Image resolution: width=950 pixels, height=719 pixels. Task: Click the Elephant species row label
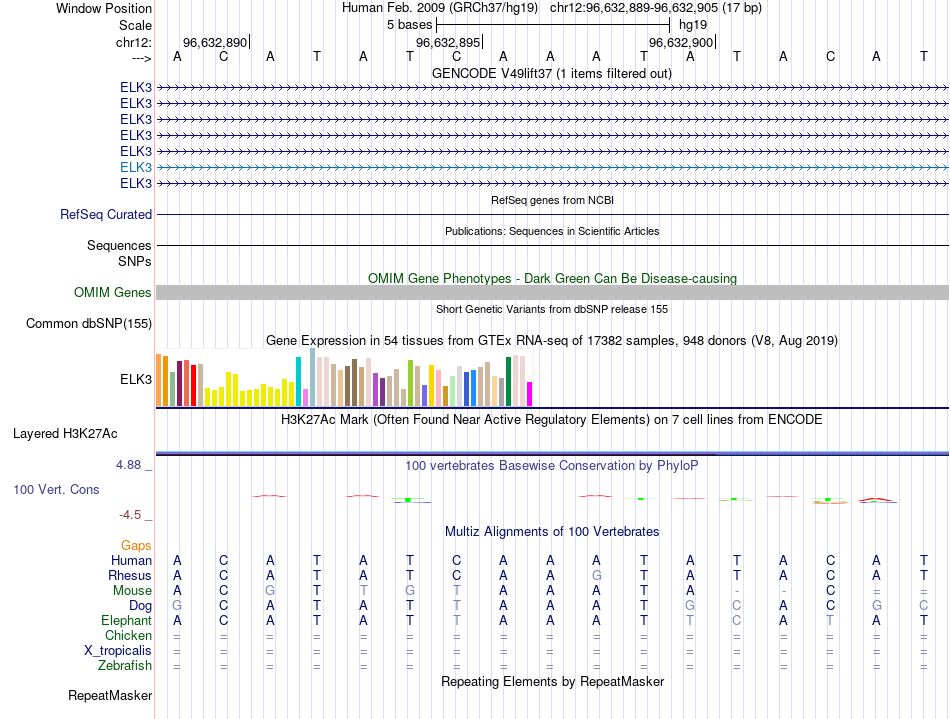tap(126, 621)
